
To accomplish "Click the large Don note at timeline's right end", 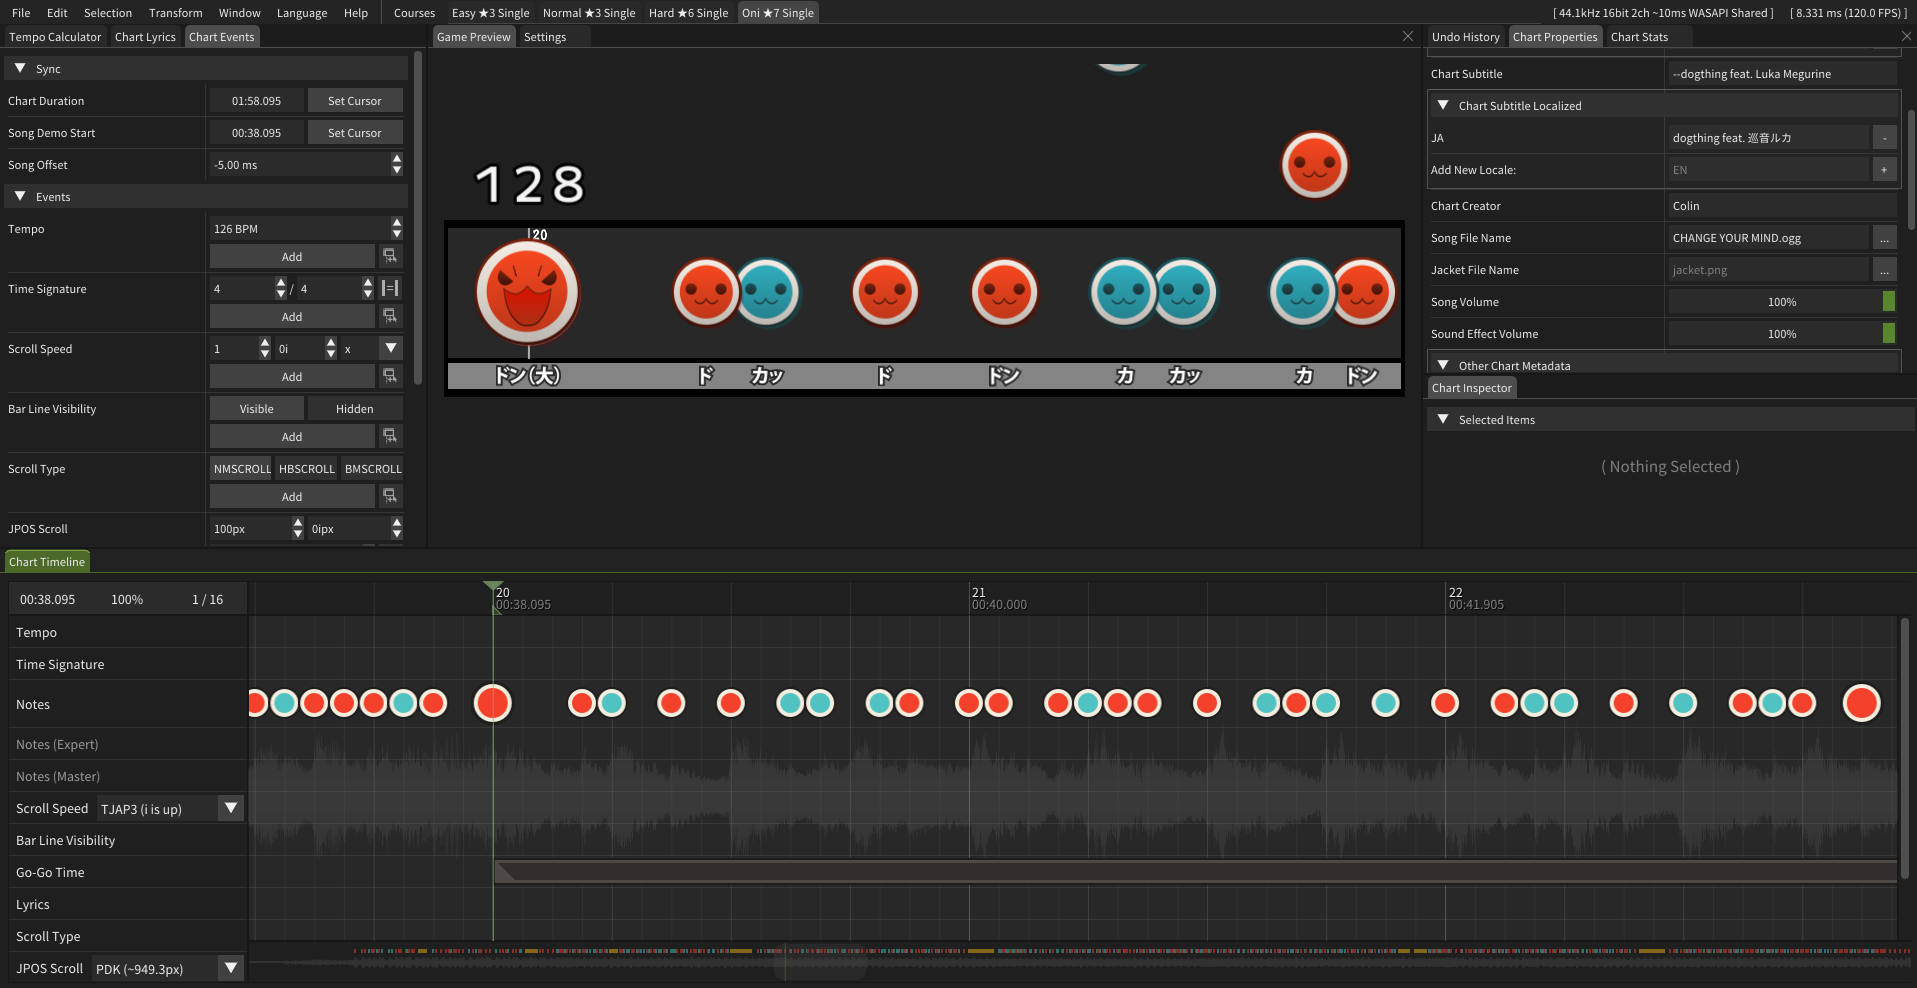I will pos(1861,703).
